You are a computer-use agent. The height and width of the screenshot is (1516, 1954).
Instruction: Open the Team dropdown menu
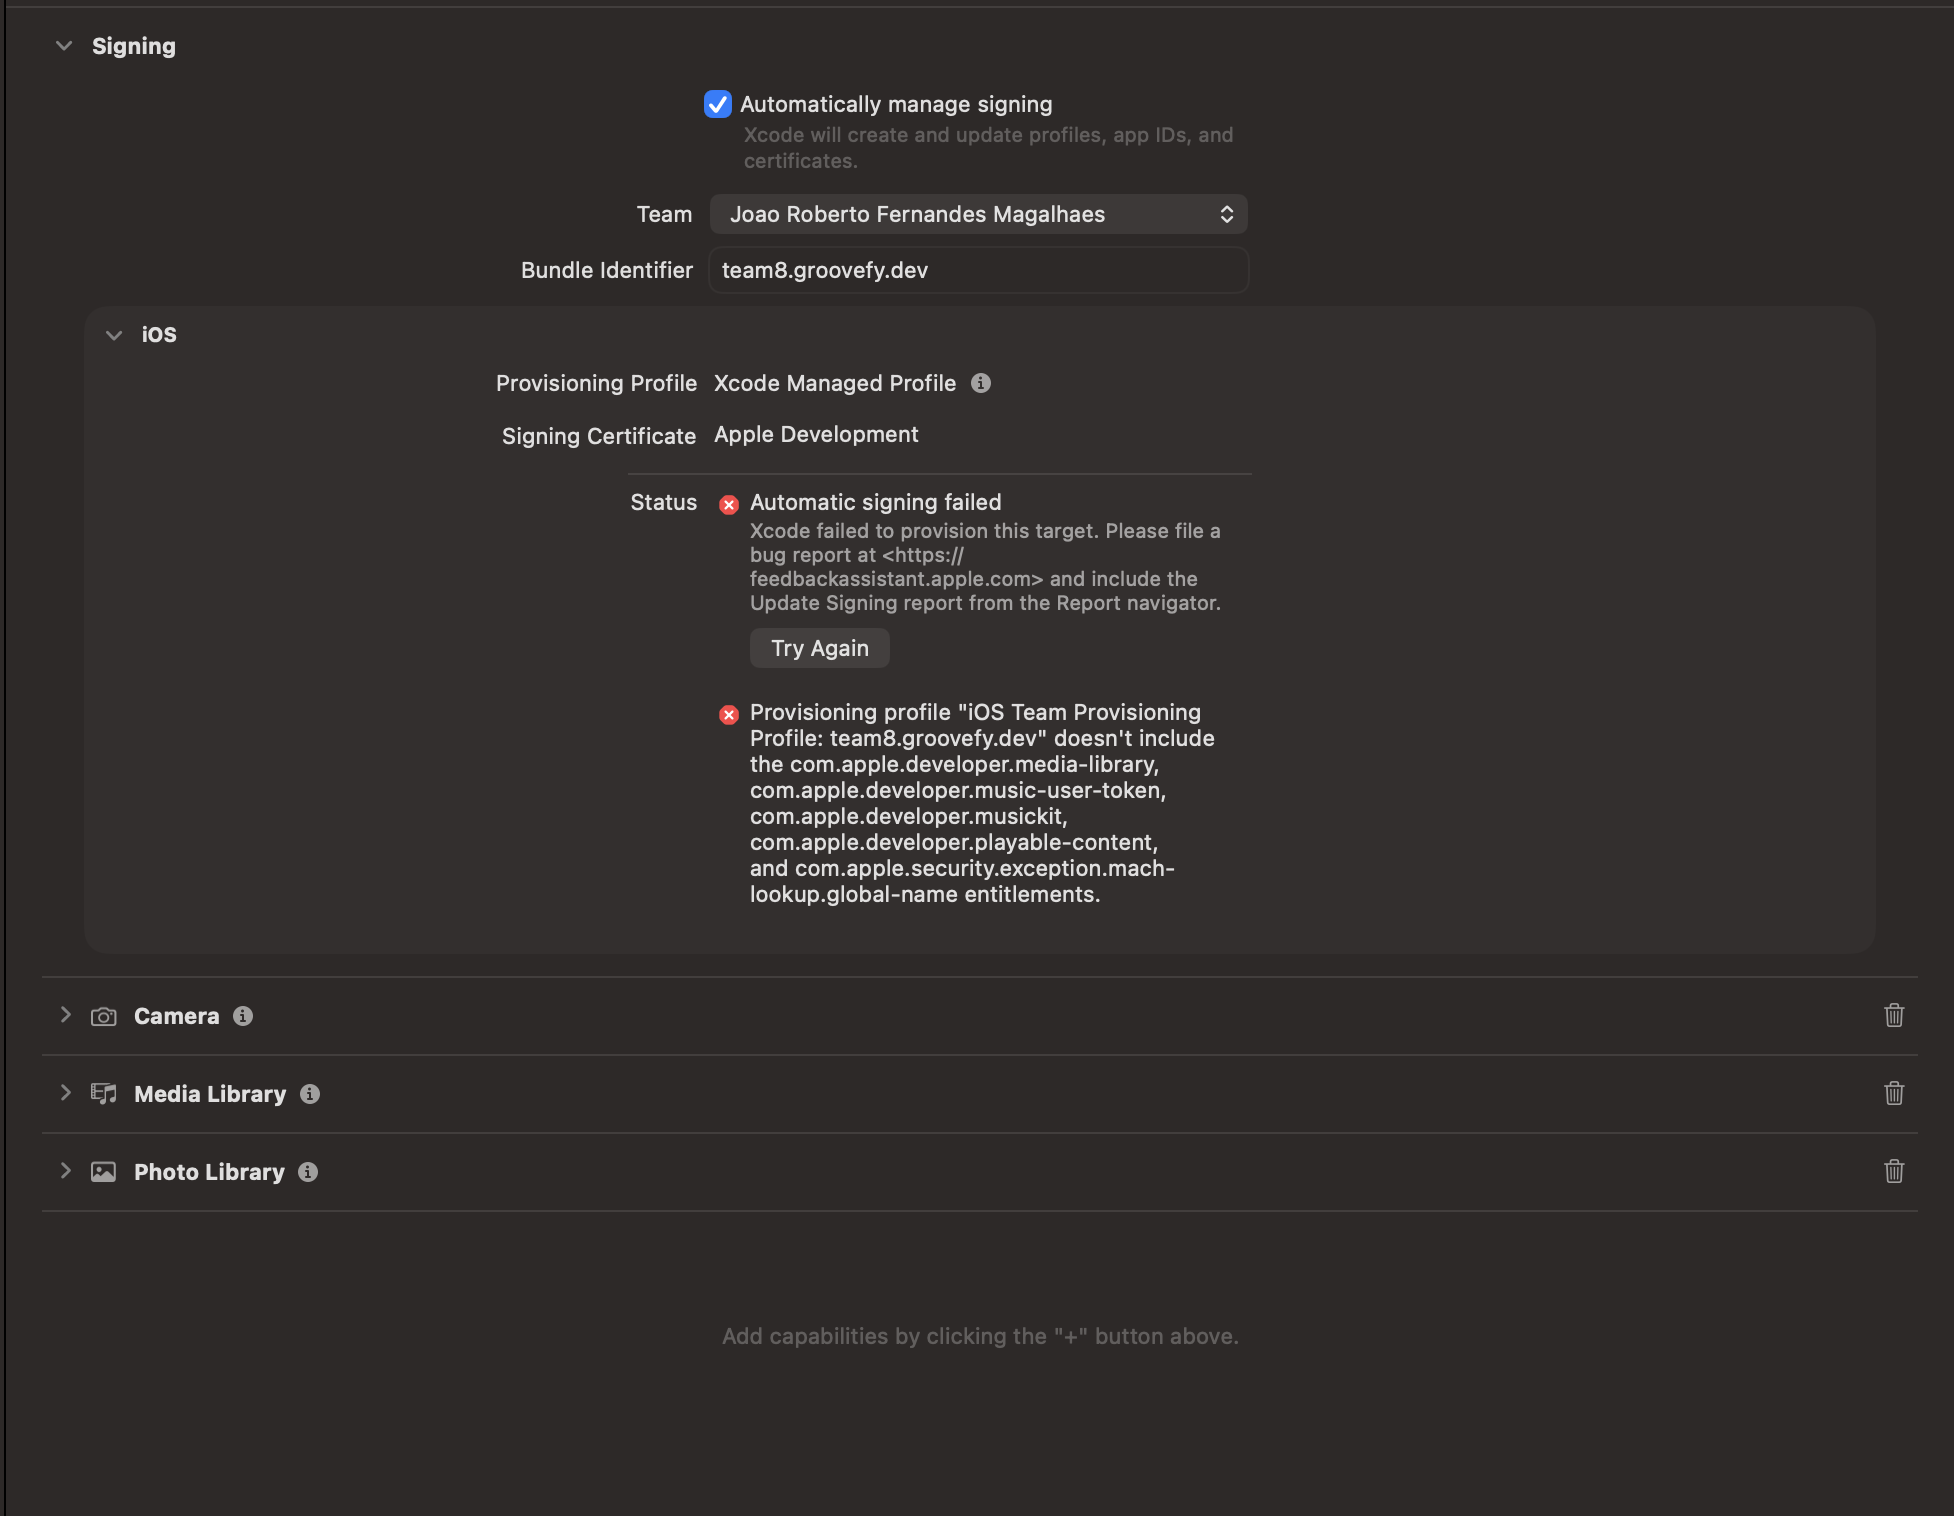pyautogui.click(x=978, y=214)
